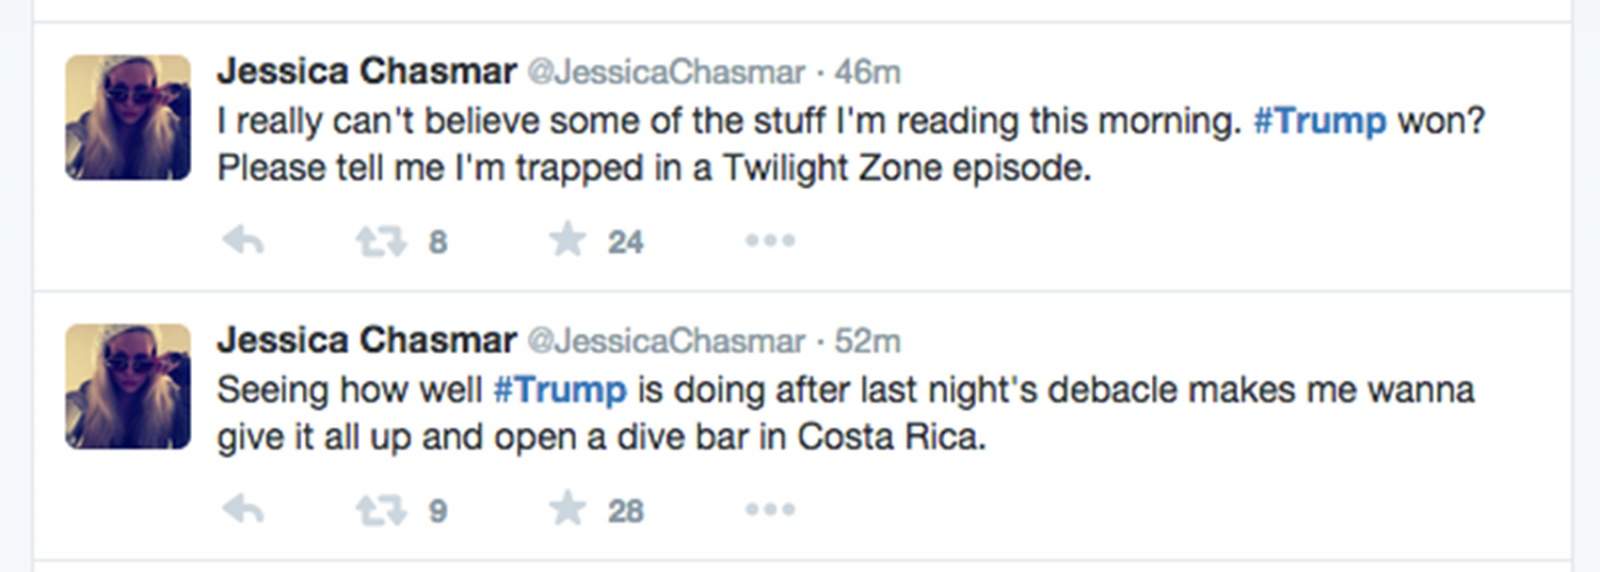1600x572 pixels.
Task: Click Jessica Chasmar name on second tweet
Action: tap(366, 340)
